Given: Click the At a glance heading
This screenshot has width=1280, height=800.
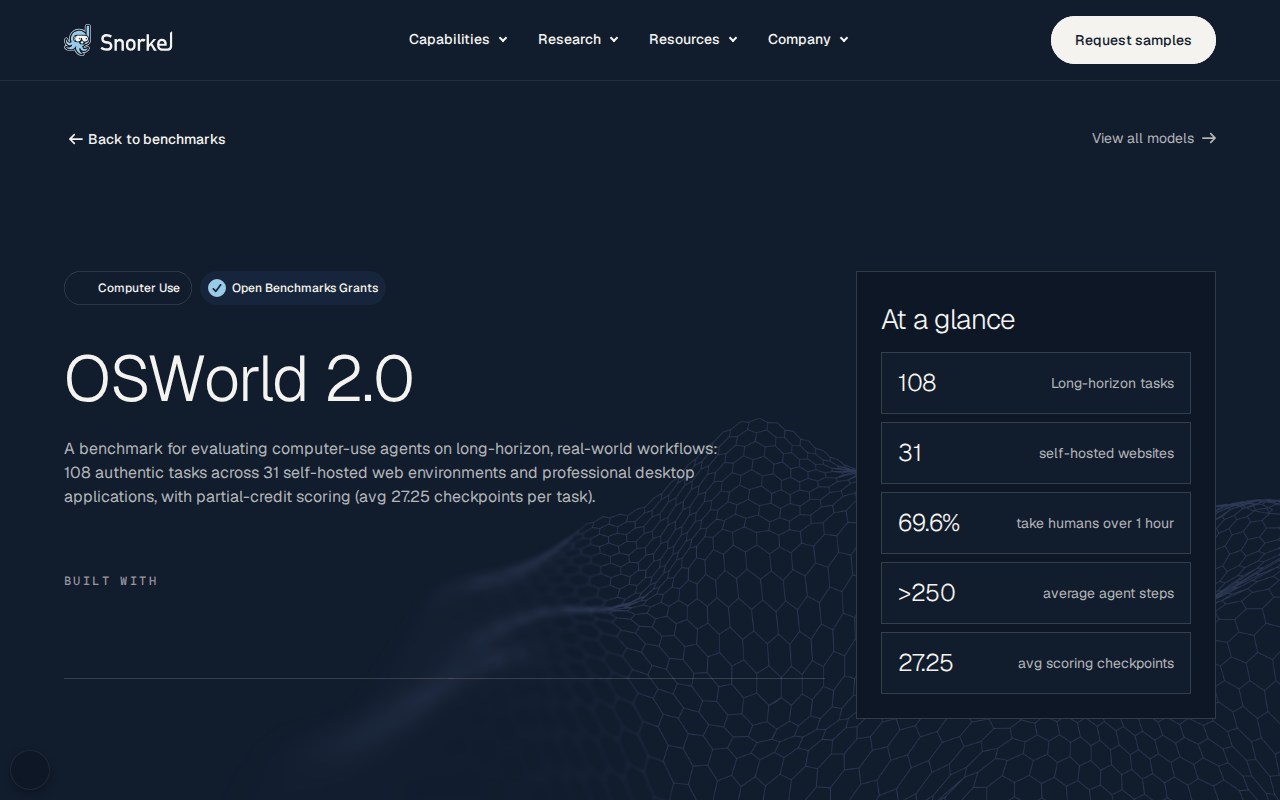Looking at the screenshot, I should 948,320.
